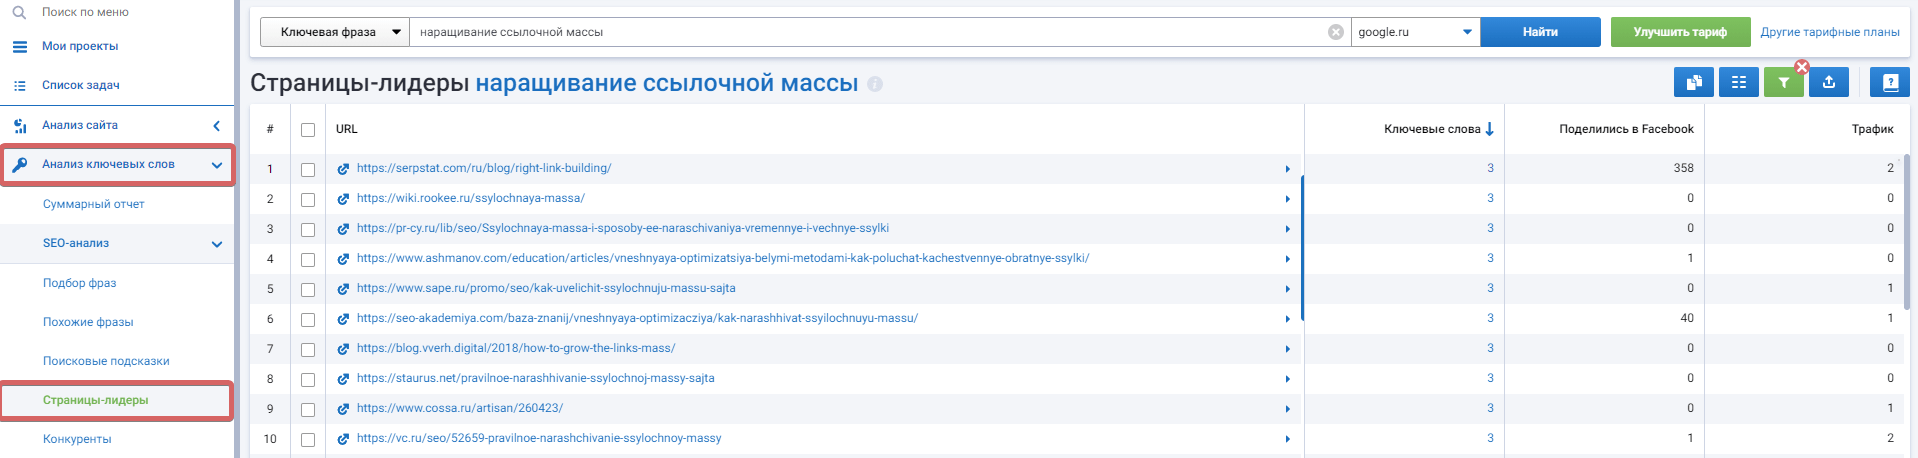Open Суммарный отчет menu item

[x=94, y=204]
